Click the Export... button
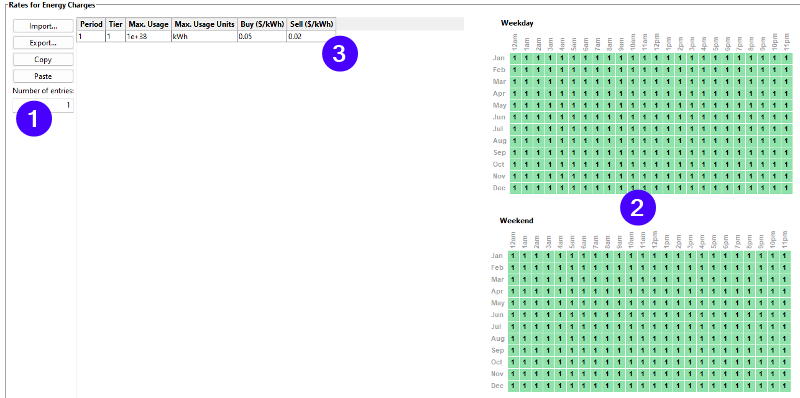 coord(43,43)
